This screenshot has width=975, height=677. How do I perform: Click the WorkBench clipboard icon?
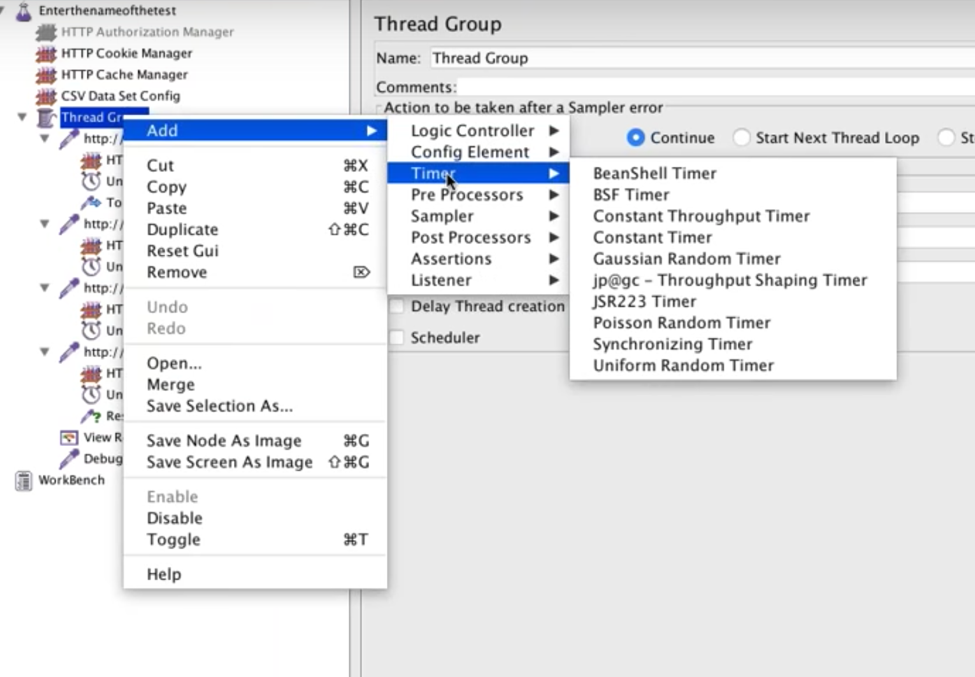point(23,481)
